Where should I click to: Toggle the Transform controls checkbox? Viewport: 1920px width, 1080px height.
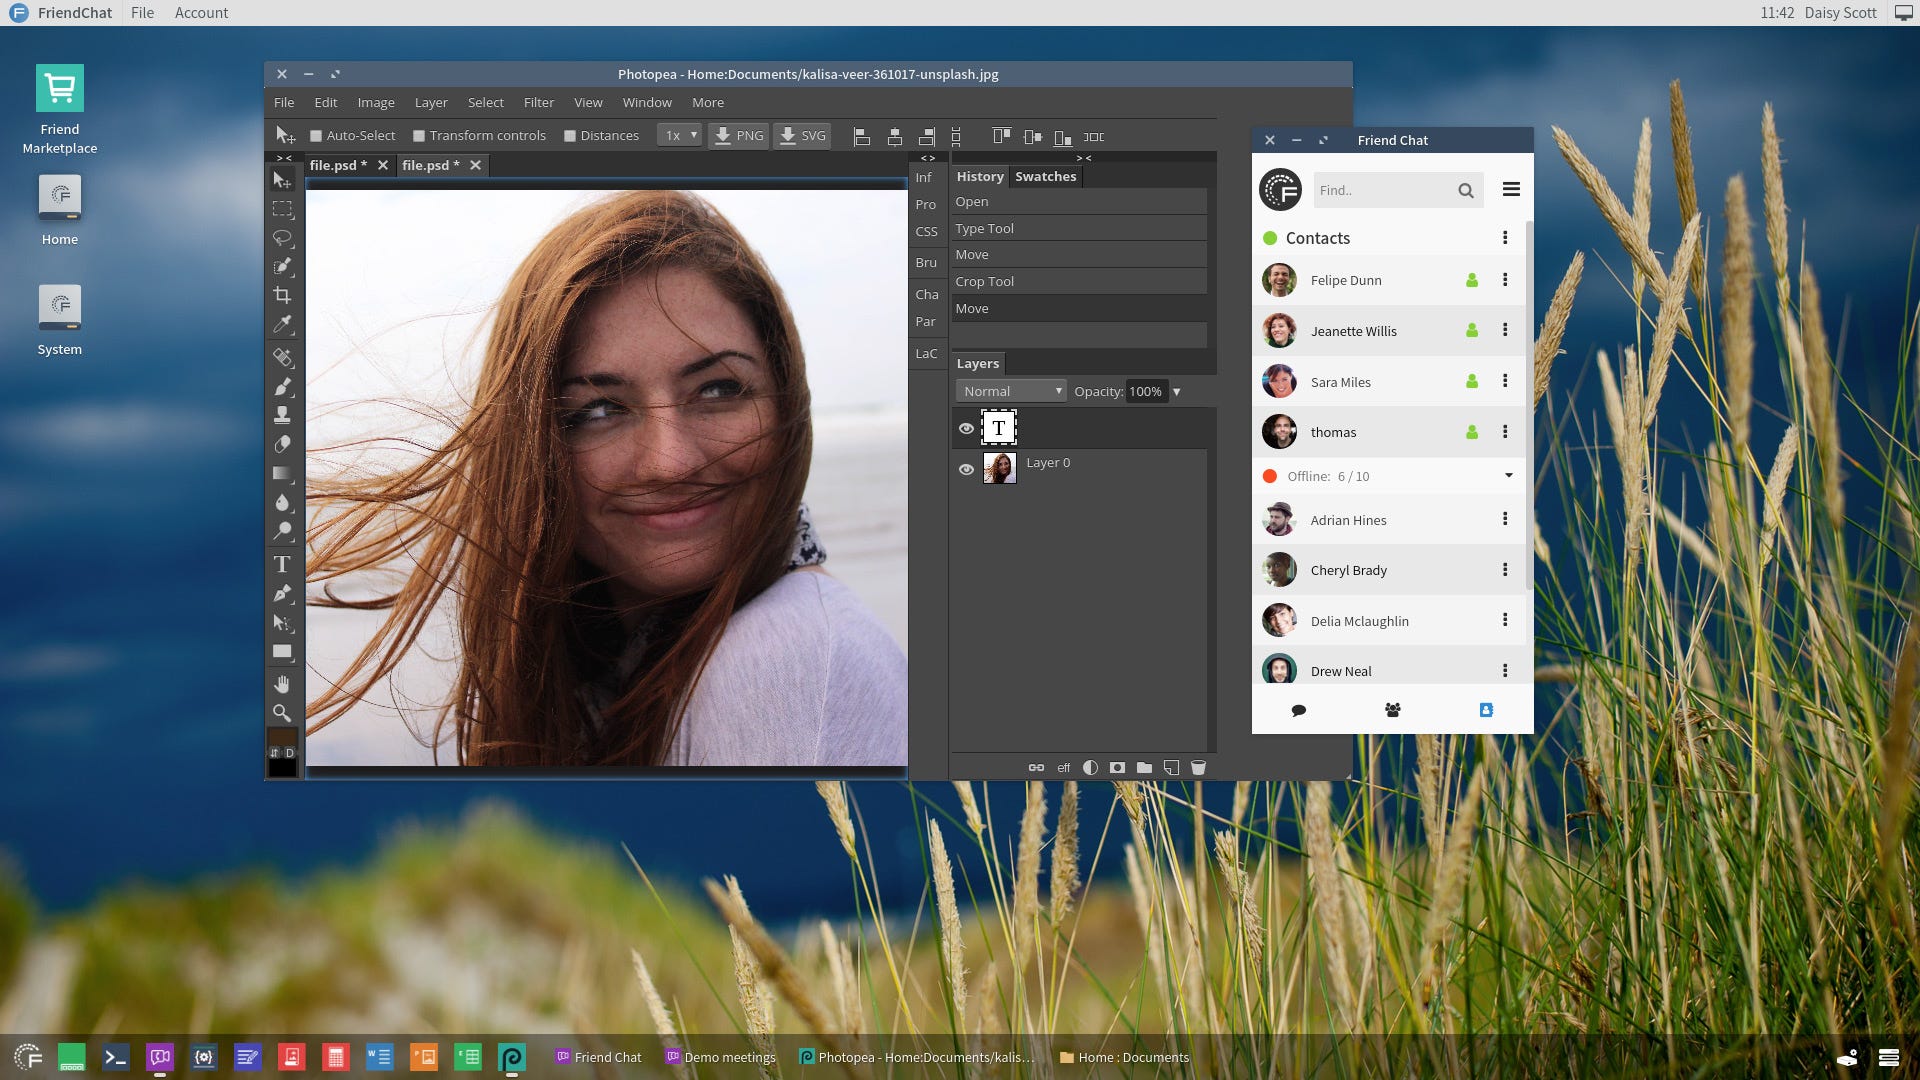tap(420, 136)
